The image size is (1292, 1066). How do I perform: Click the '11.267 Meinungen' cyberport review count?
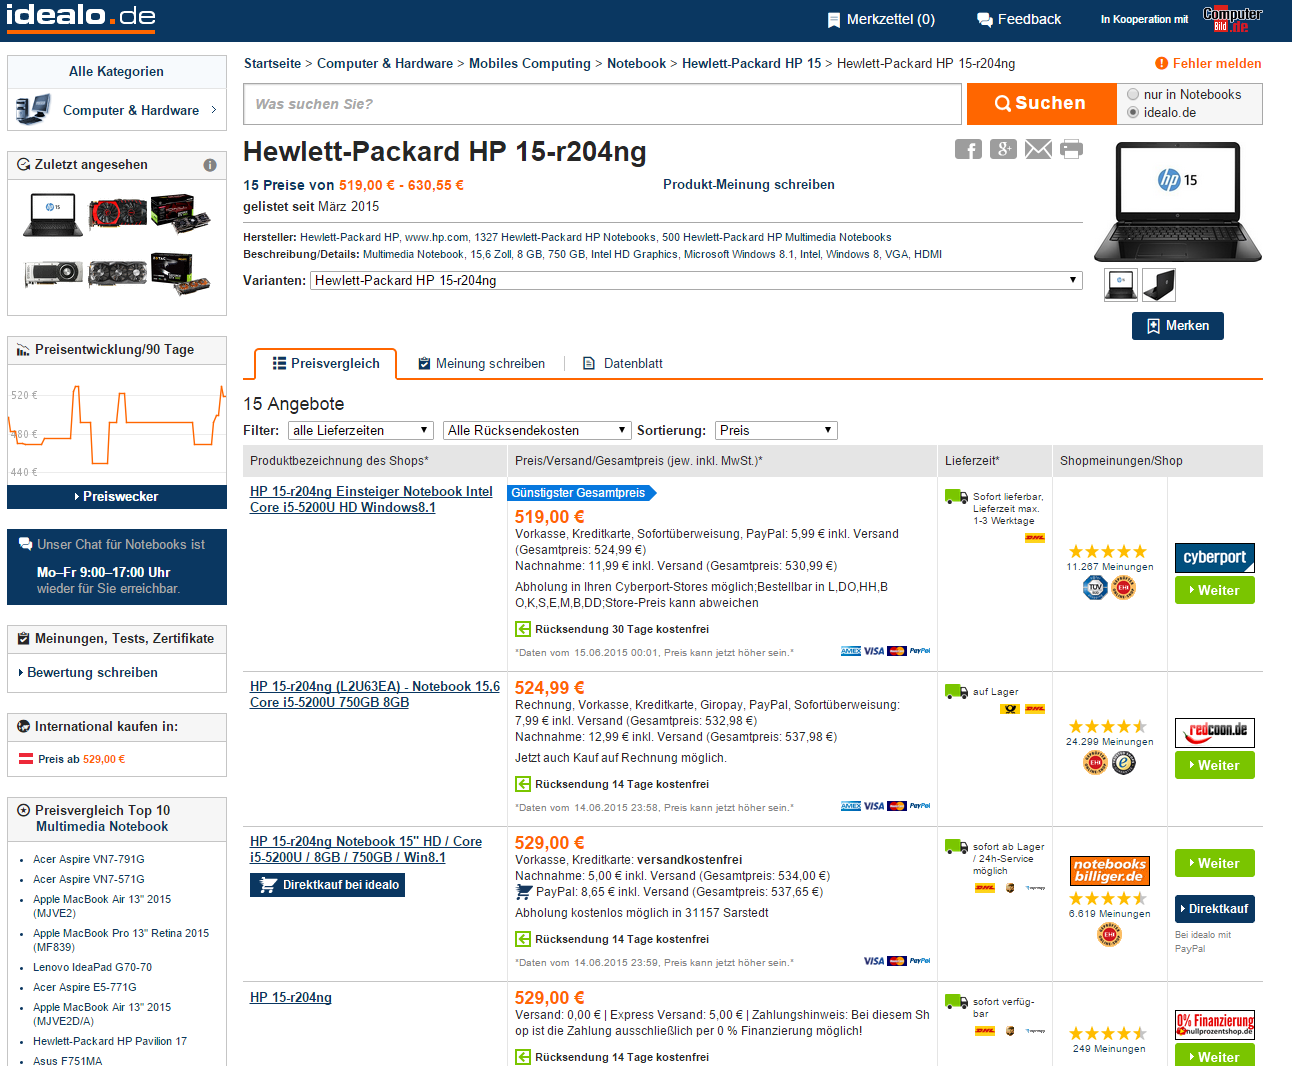[x=1109, y=567]
